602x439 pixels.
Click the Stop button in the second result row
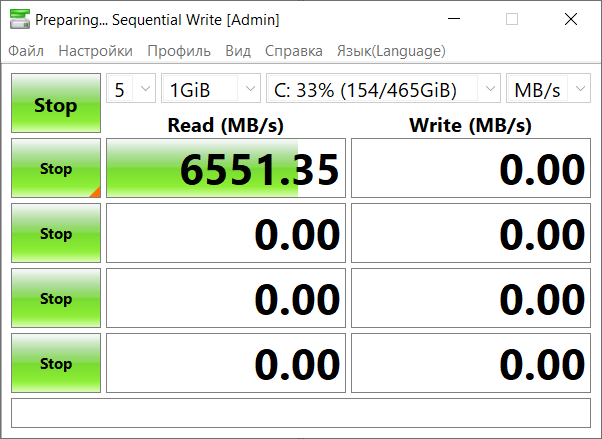56,233
